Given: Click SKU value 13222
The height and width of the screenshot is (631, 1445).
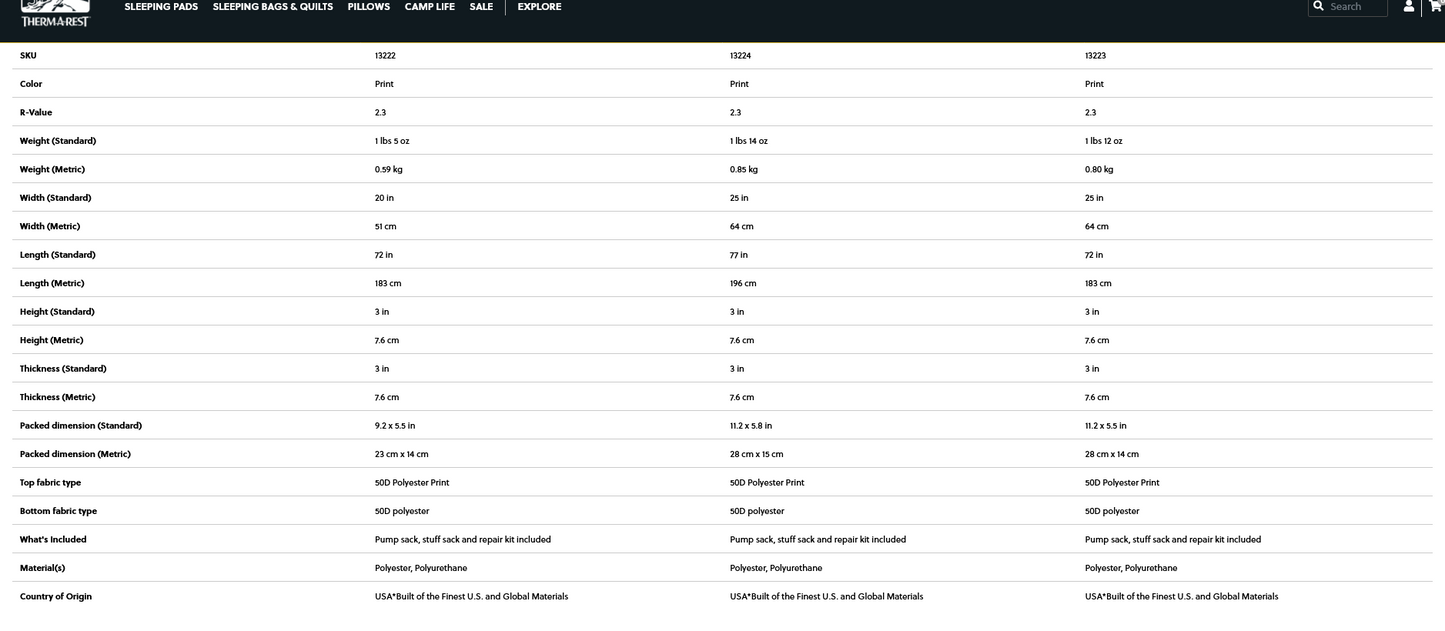Looking at the screenshot, I should pos(385,56).
